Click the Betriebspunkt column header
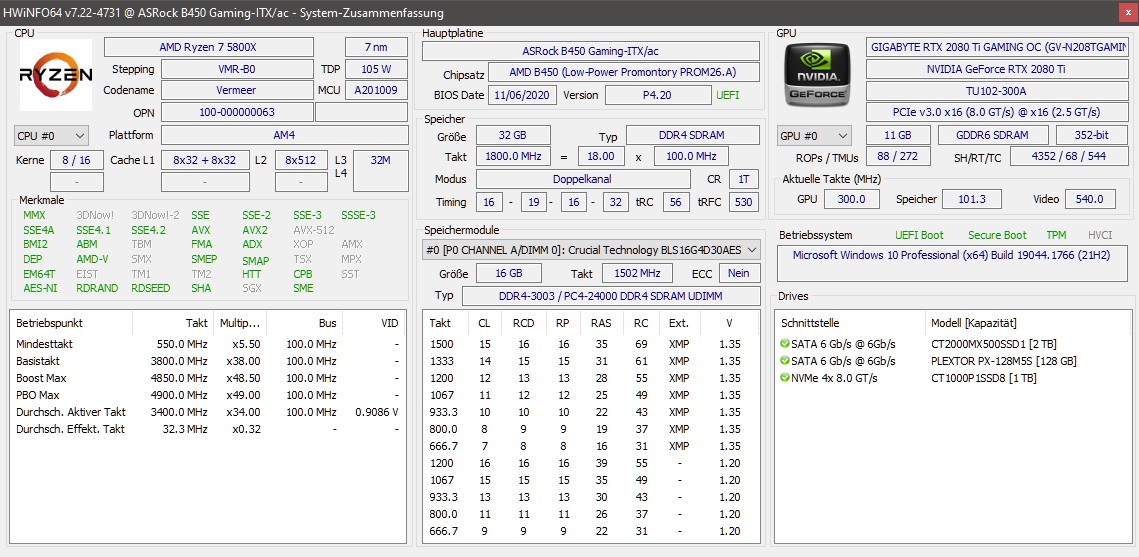The width and height of the screenshot is (1139, 557). point(49,322)
